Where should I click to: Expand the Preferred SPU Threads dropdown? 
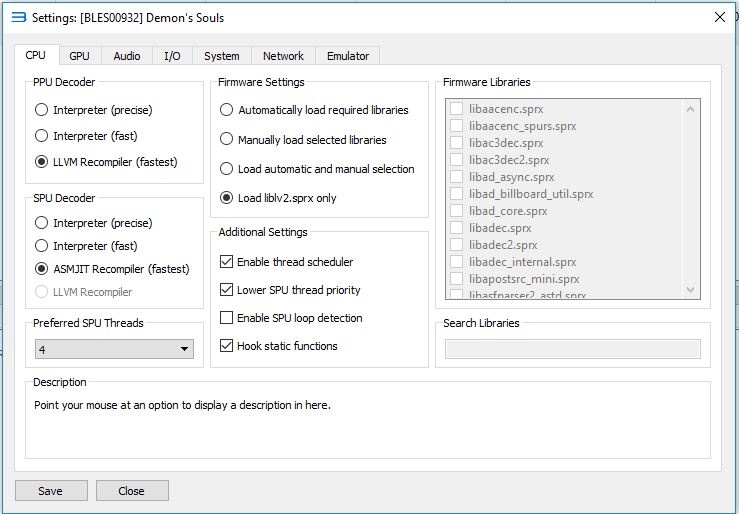coord(113,349)
